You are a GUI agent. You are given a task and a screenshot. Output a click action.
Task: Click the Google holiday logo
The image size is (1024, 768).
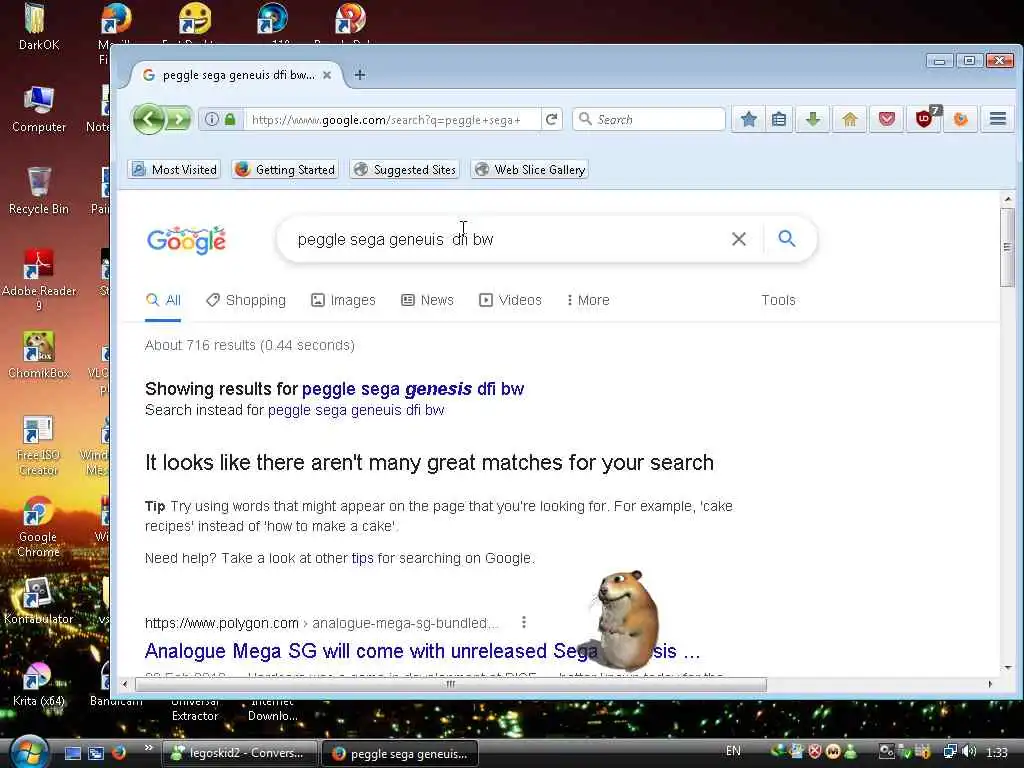click(x=187, y=240)
